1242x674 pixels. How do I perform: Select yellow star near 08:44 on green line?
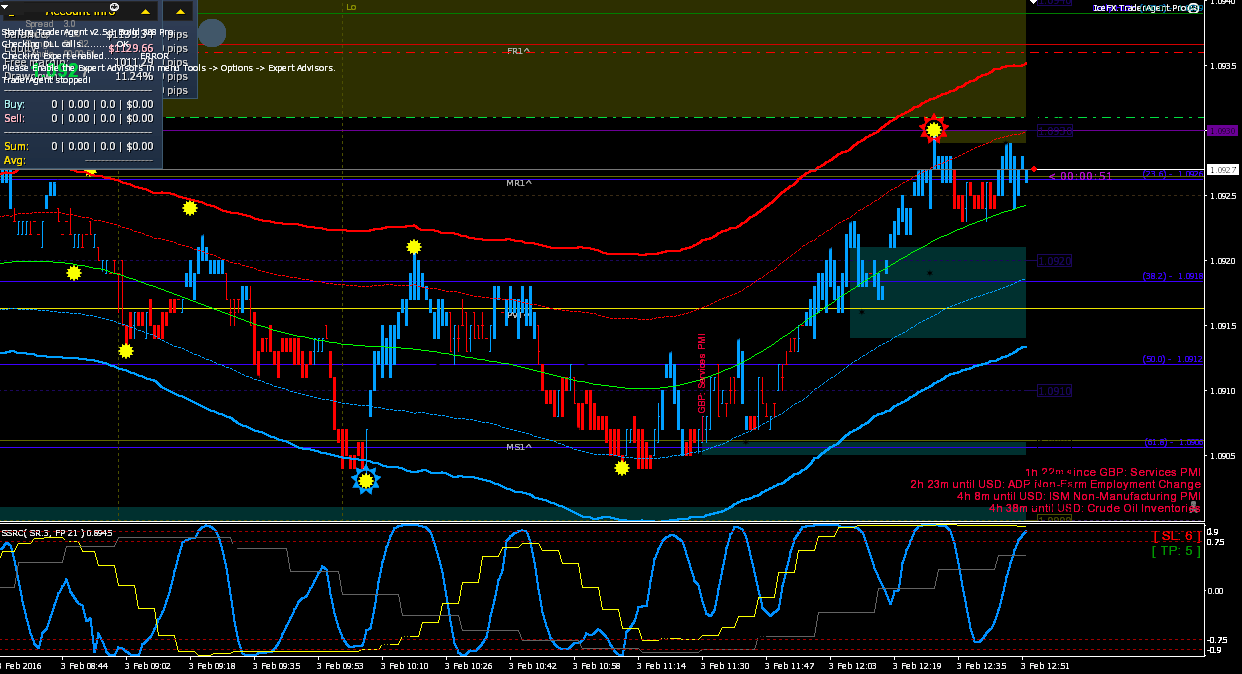point(74,272)
